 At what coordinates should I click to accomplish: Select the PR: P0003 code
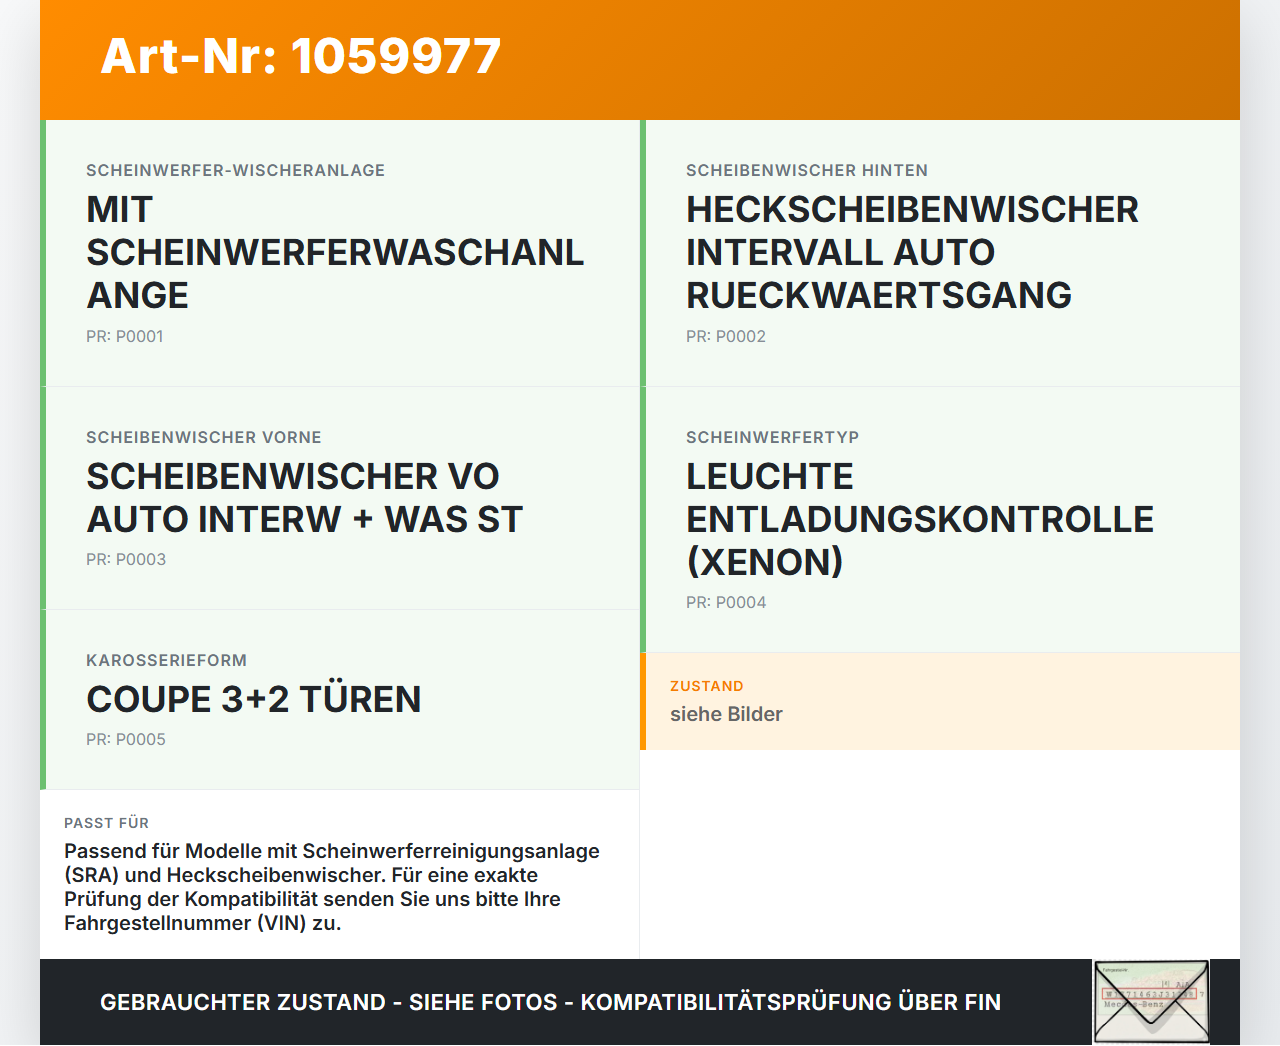click(x=125, y=559)
